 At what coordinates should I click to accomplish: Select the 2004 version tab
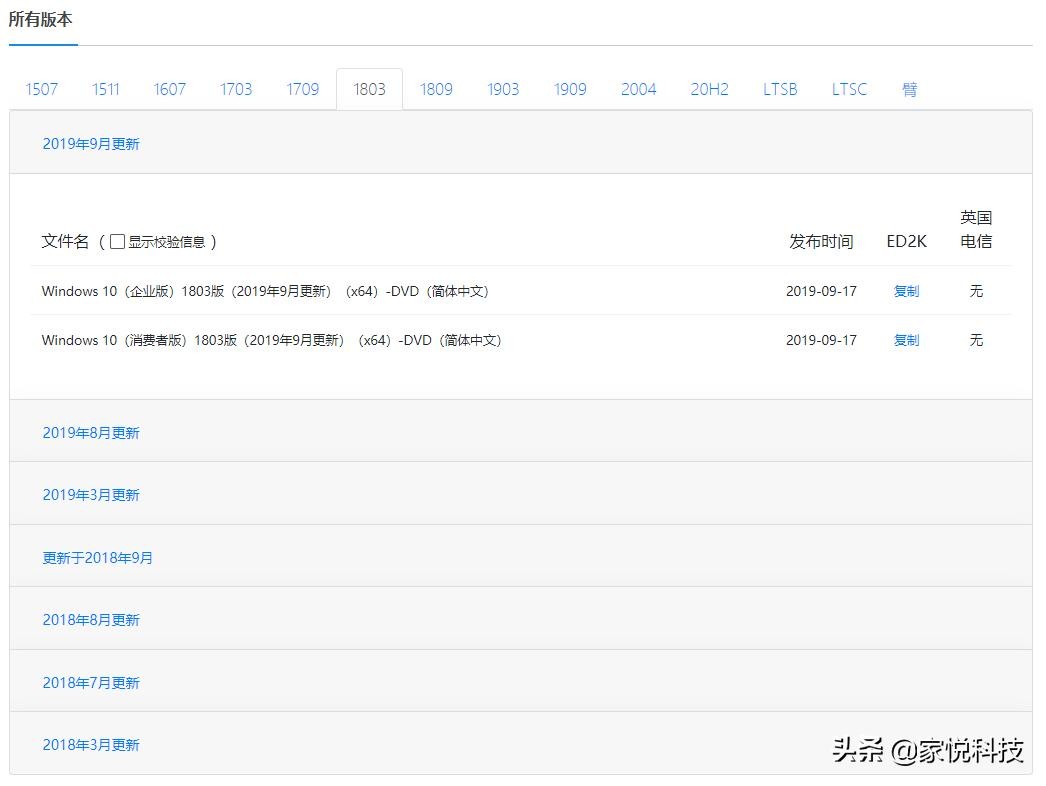click(x=638, y=89)
